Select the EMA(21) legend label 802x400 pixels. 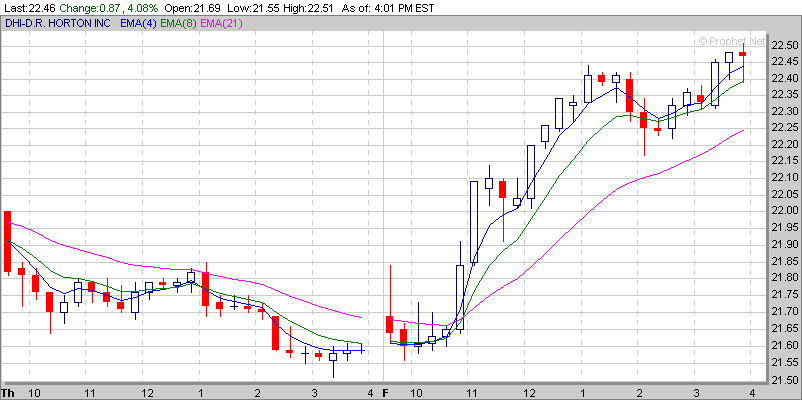tap(221, 23)
